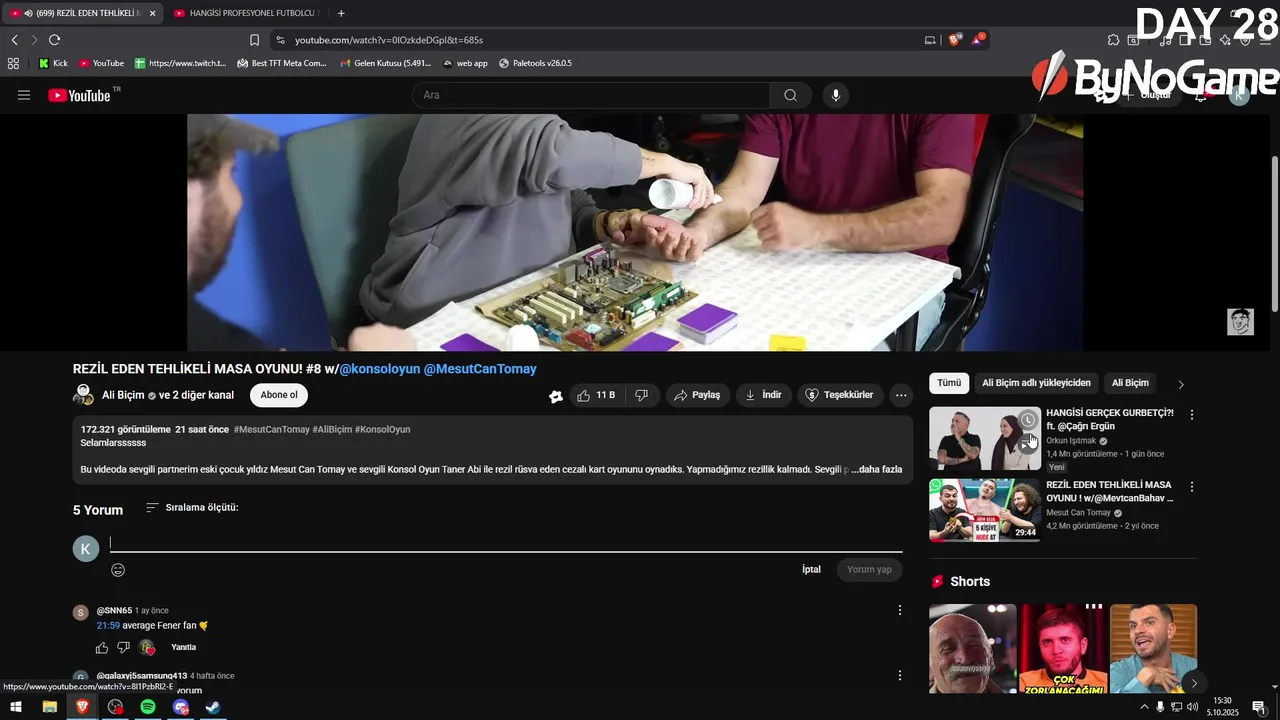The image size is (1280, 720).
Task: Open options menu for @SNN65 comment
Action: point(899,610)
